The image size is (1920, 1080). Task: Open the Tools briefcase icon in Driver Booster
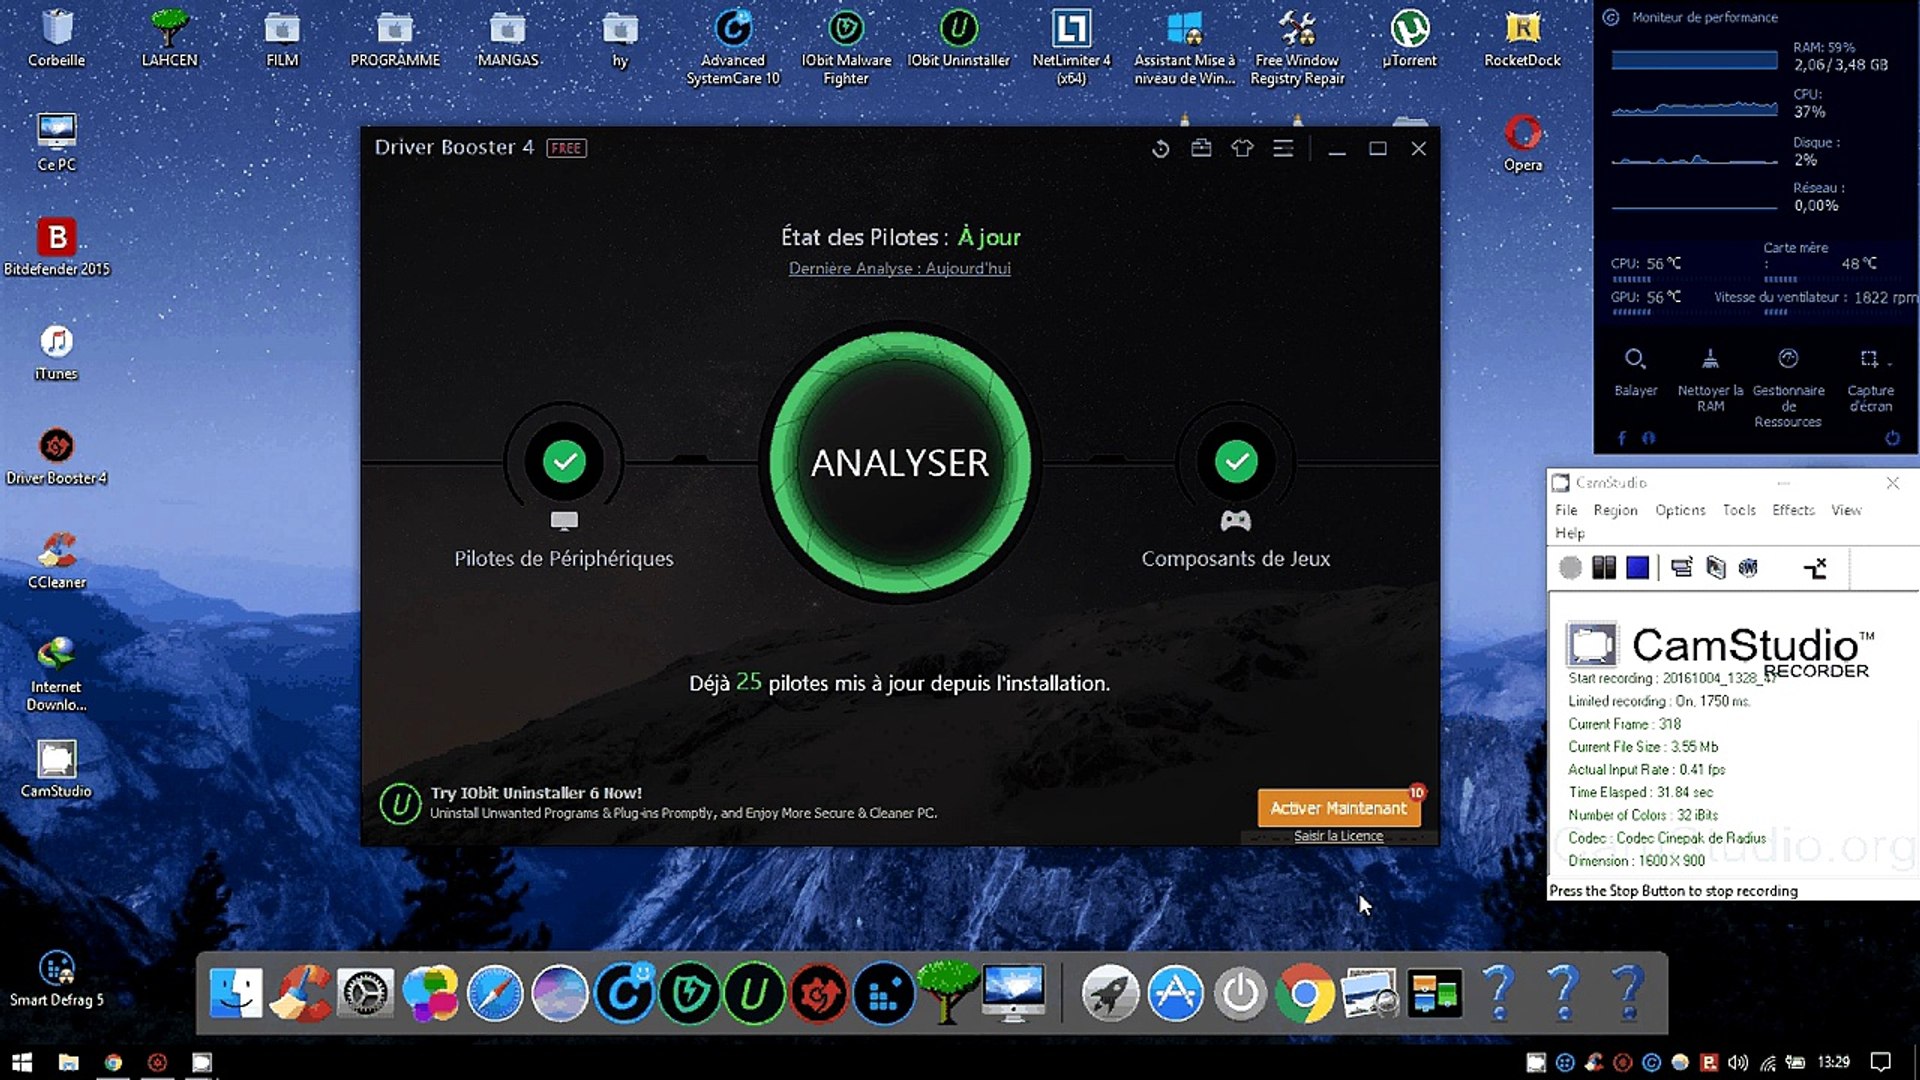tap(1201, 149)
